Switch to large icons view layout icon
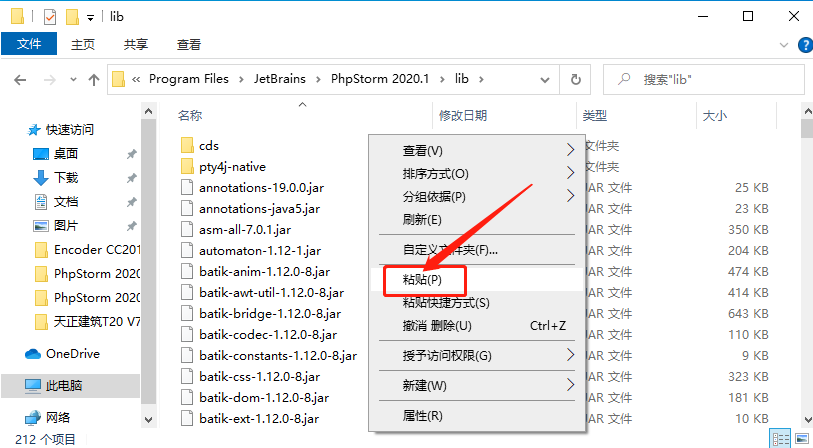Screen dimensions: 813x448 point(802,439)
